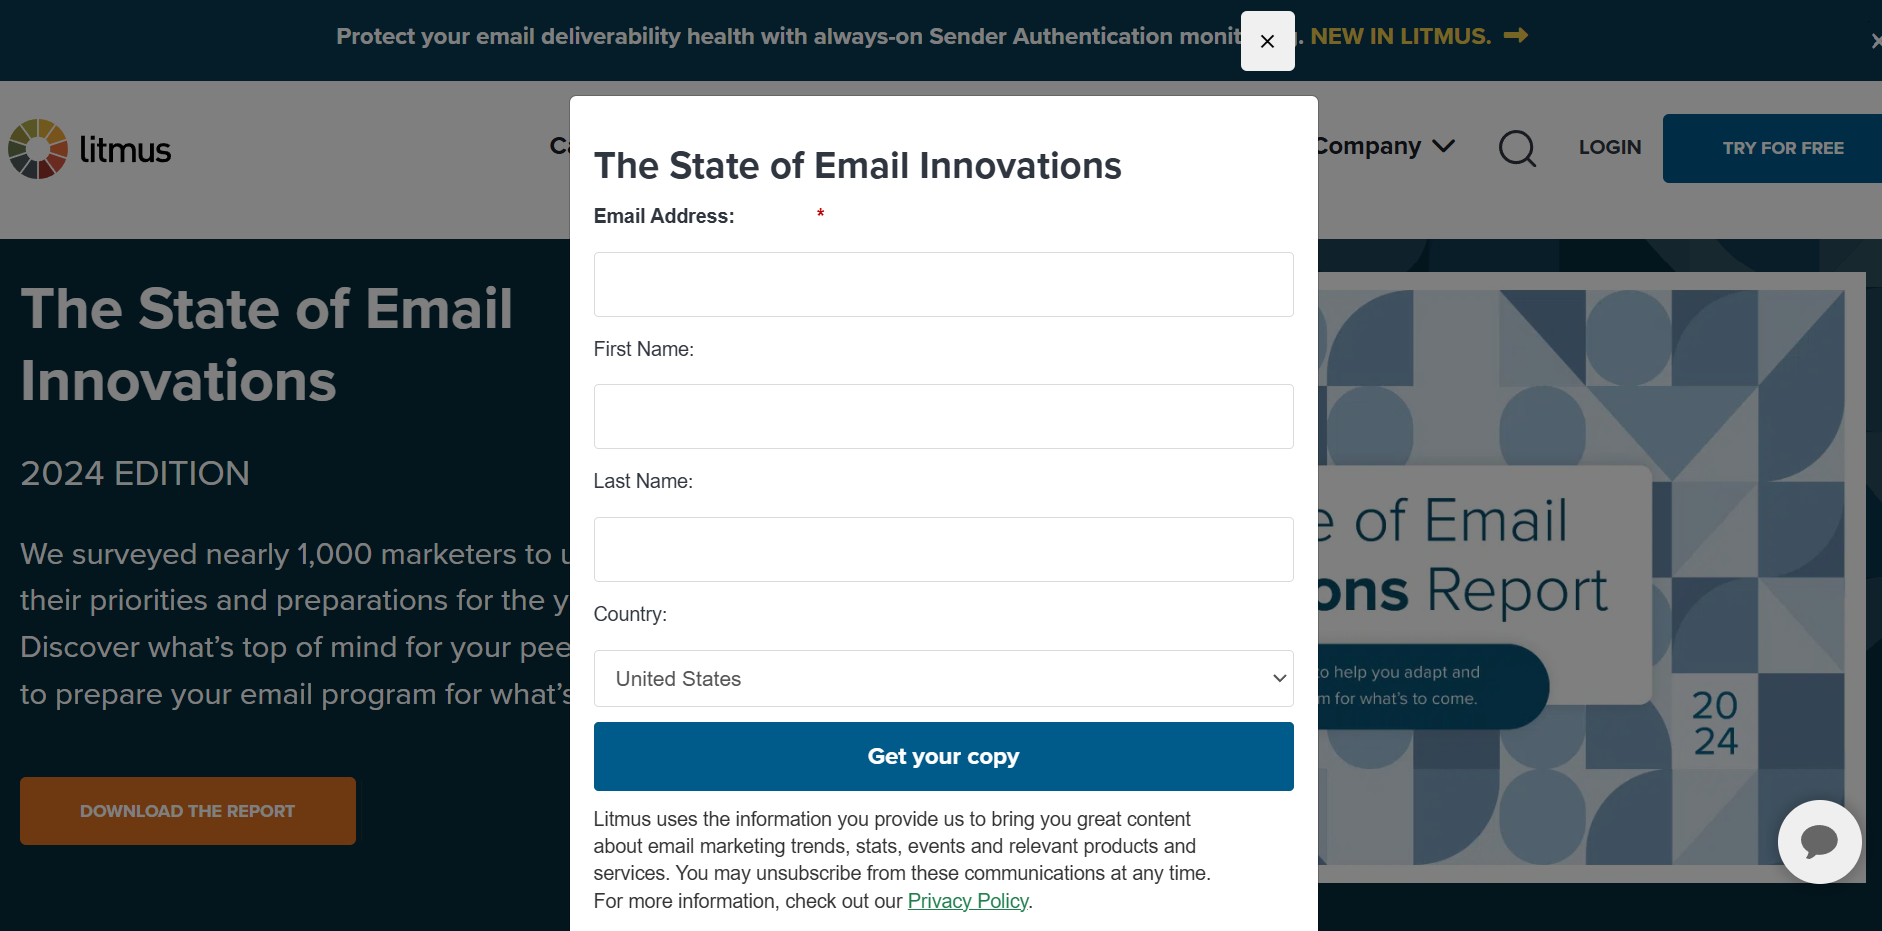Close the email innovations popup form

(x=1267, y=41)
